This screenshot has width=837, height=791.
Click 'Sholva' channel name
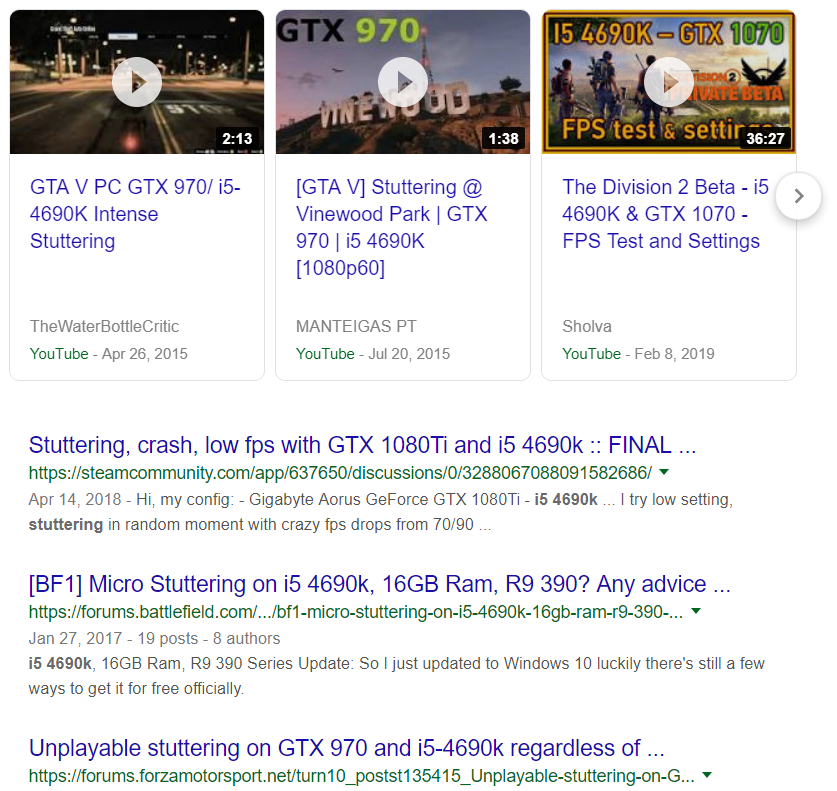pos(587,326)
